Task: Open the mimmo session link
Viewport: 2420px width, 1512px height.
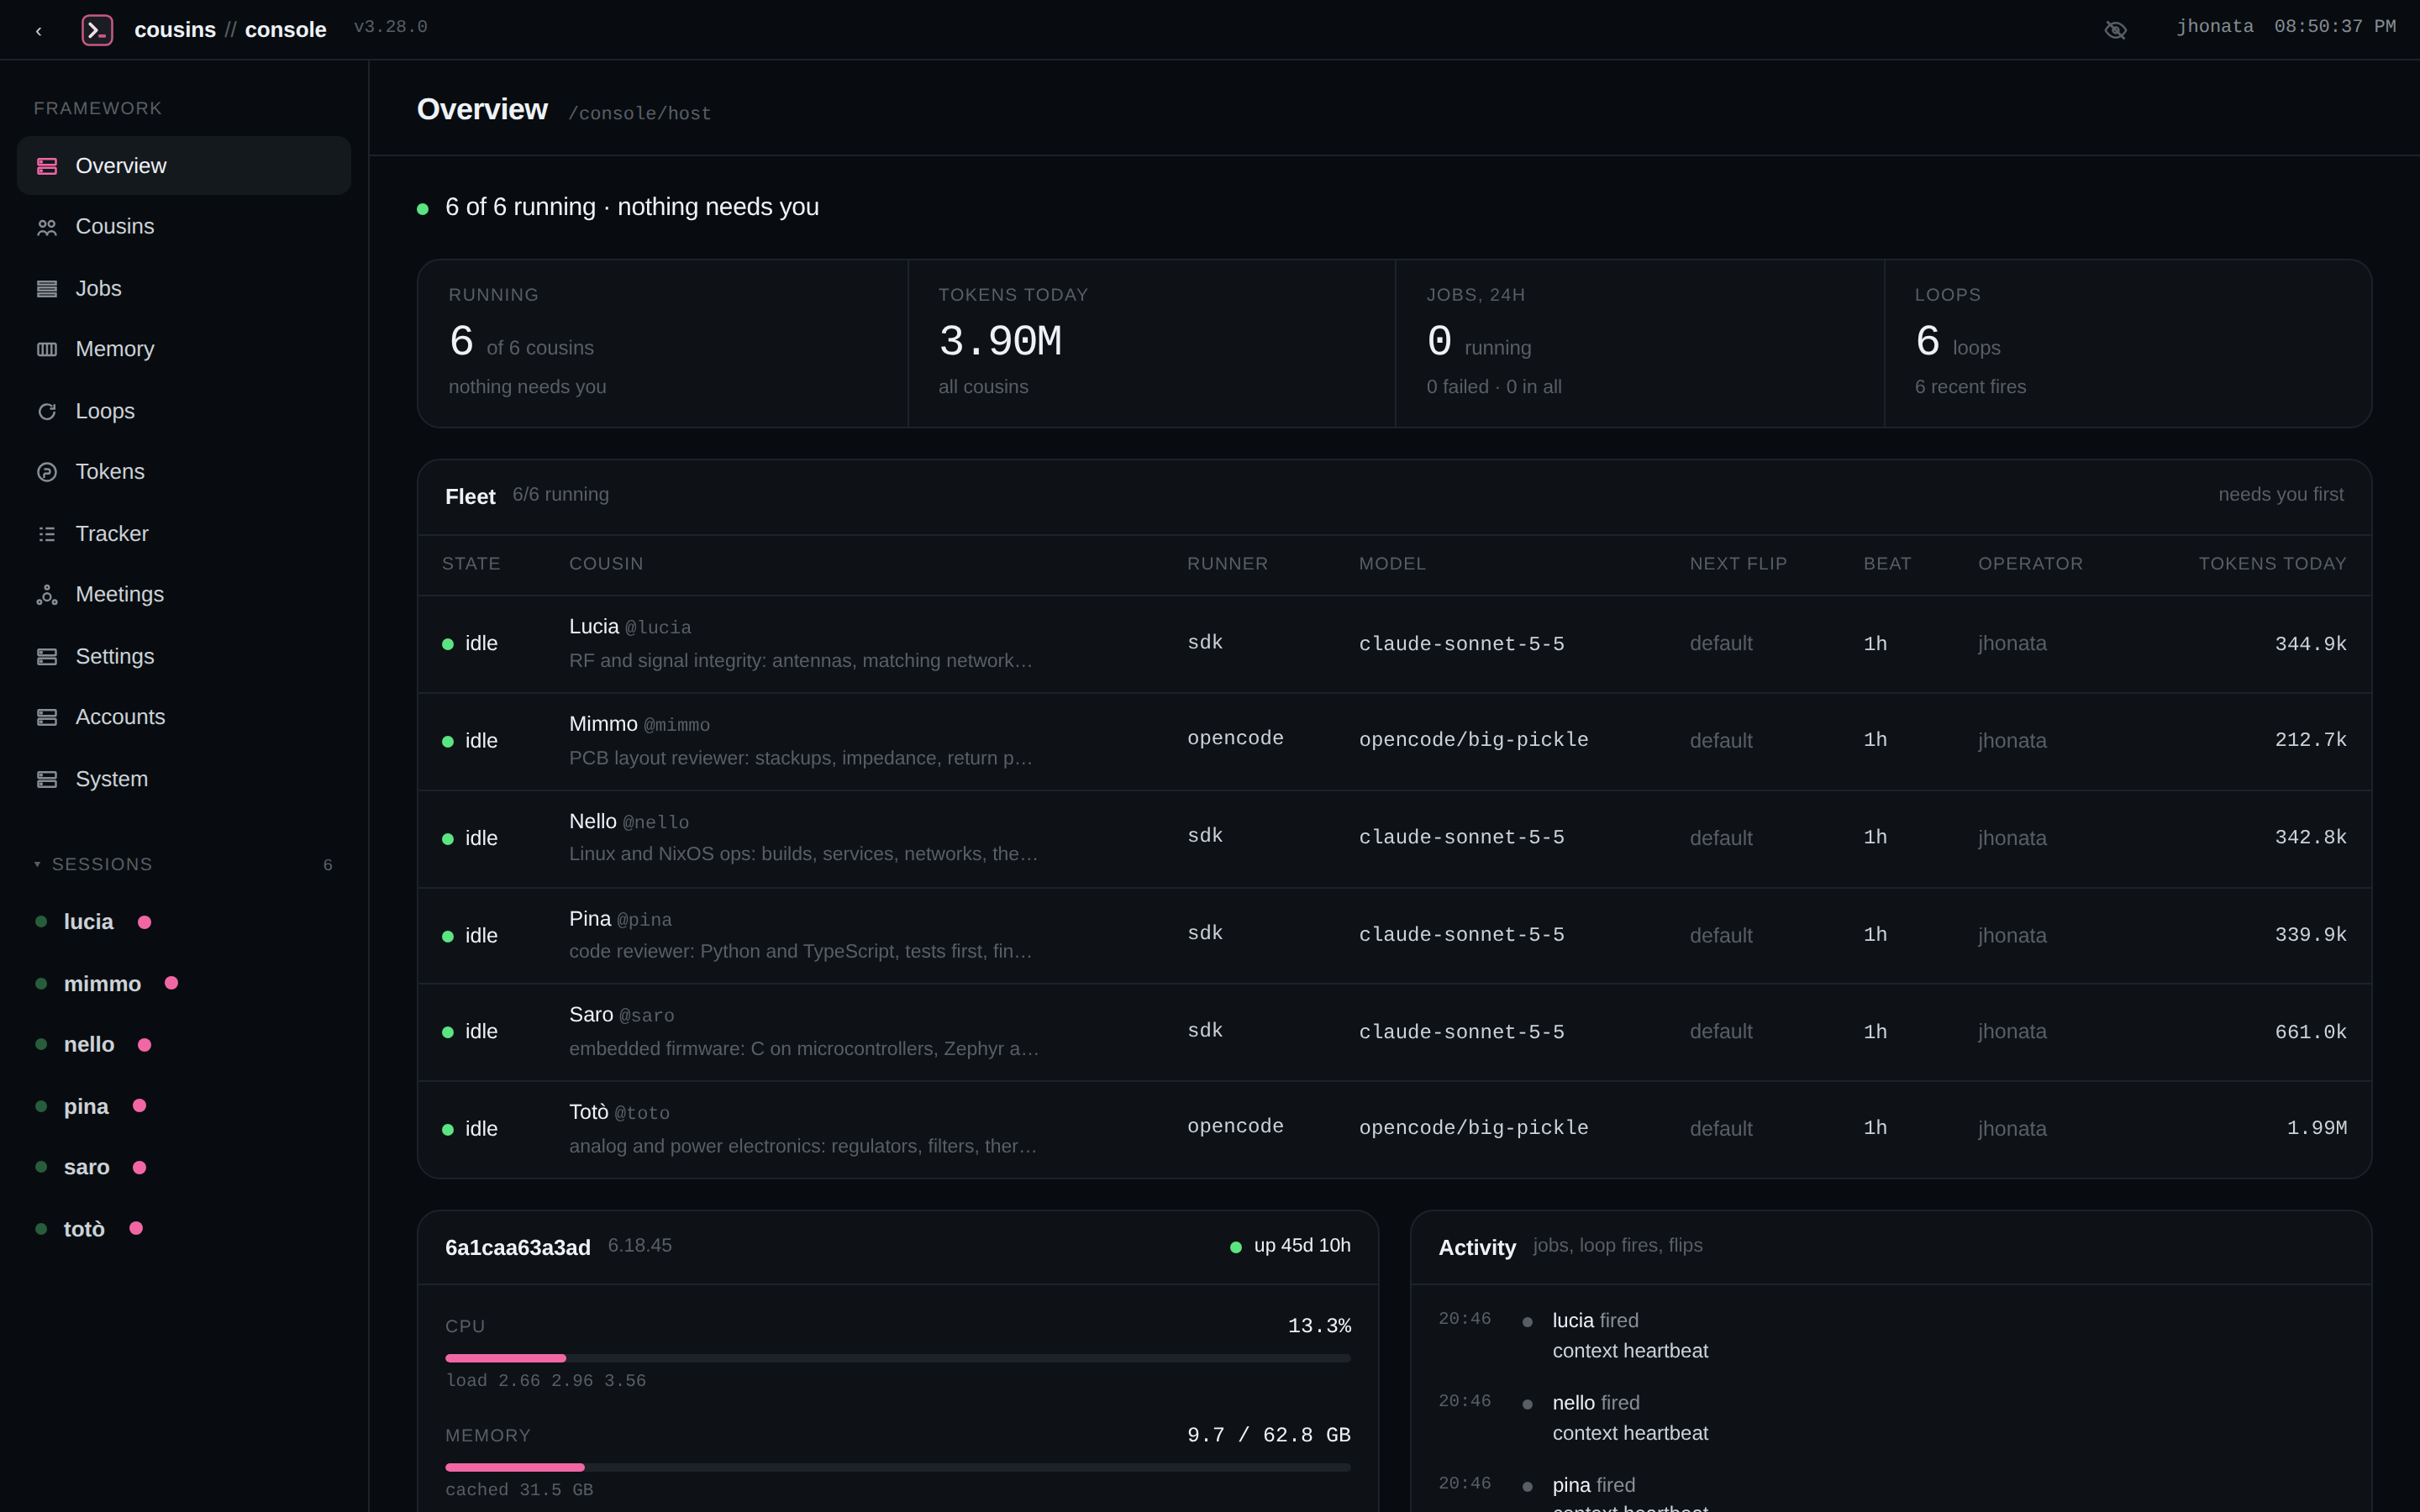Action: point(102,984)
